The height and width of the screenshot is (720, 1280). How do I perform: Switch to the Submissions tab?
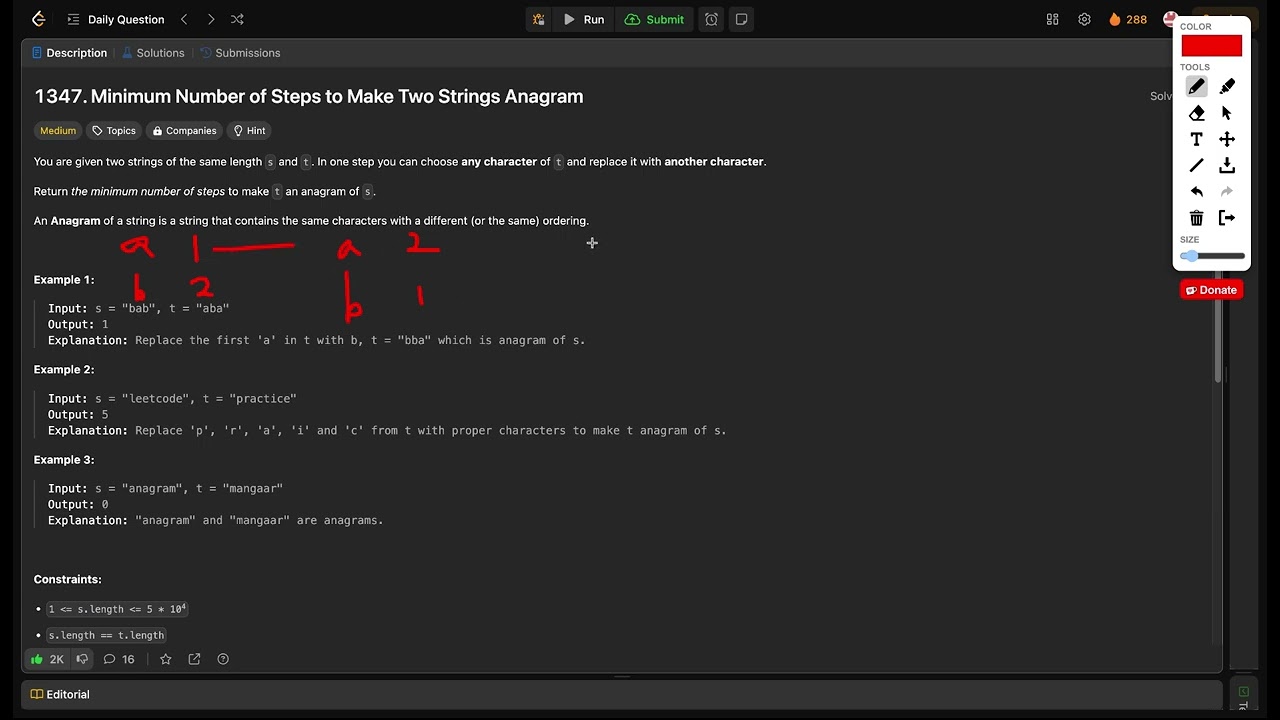pos(240,53)
